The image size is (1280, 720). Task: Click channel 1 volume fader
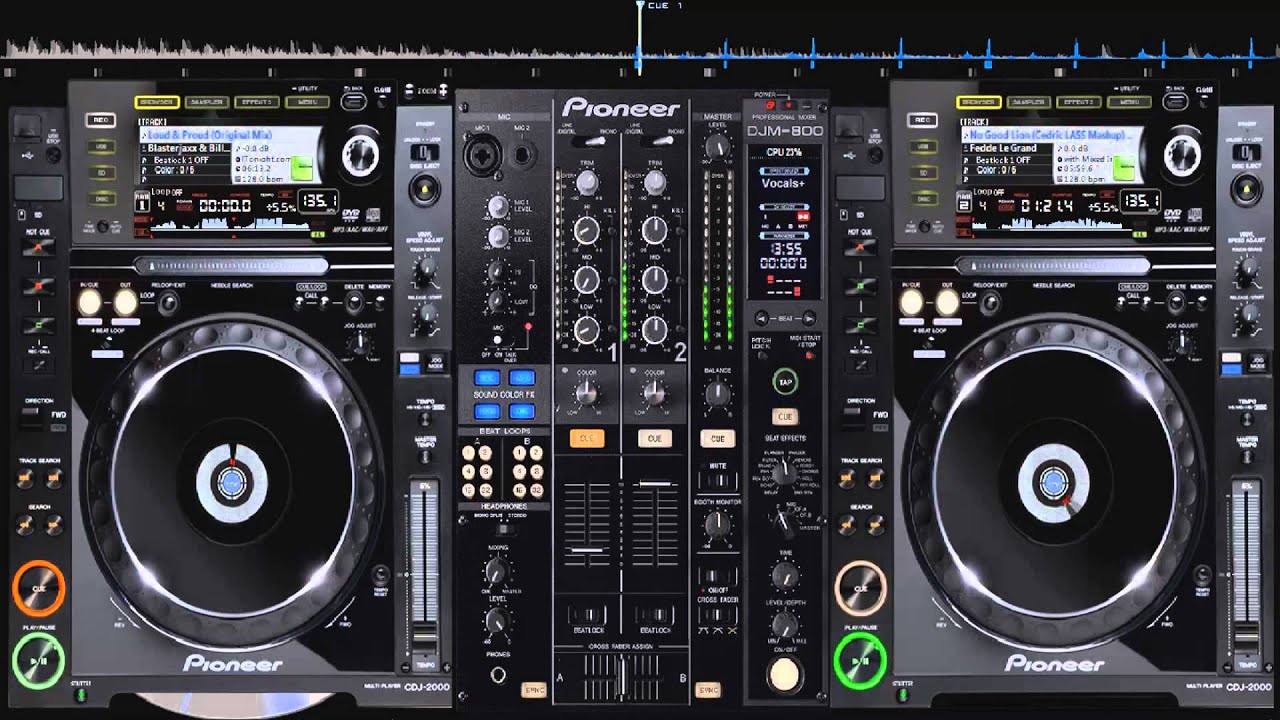587,550
